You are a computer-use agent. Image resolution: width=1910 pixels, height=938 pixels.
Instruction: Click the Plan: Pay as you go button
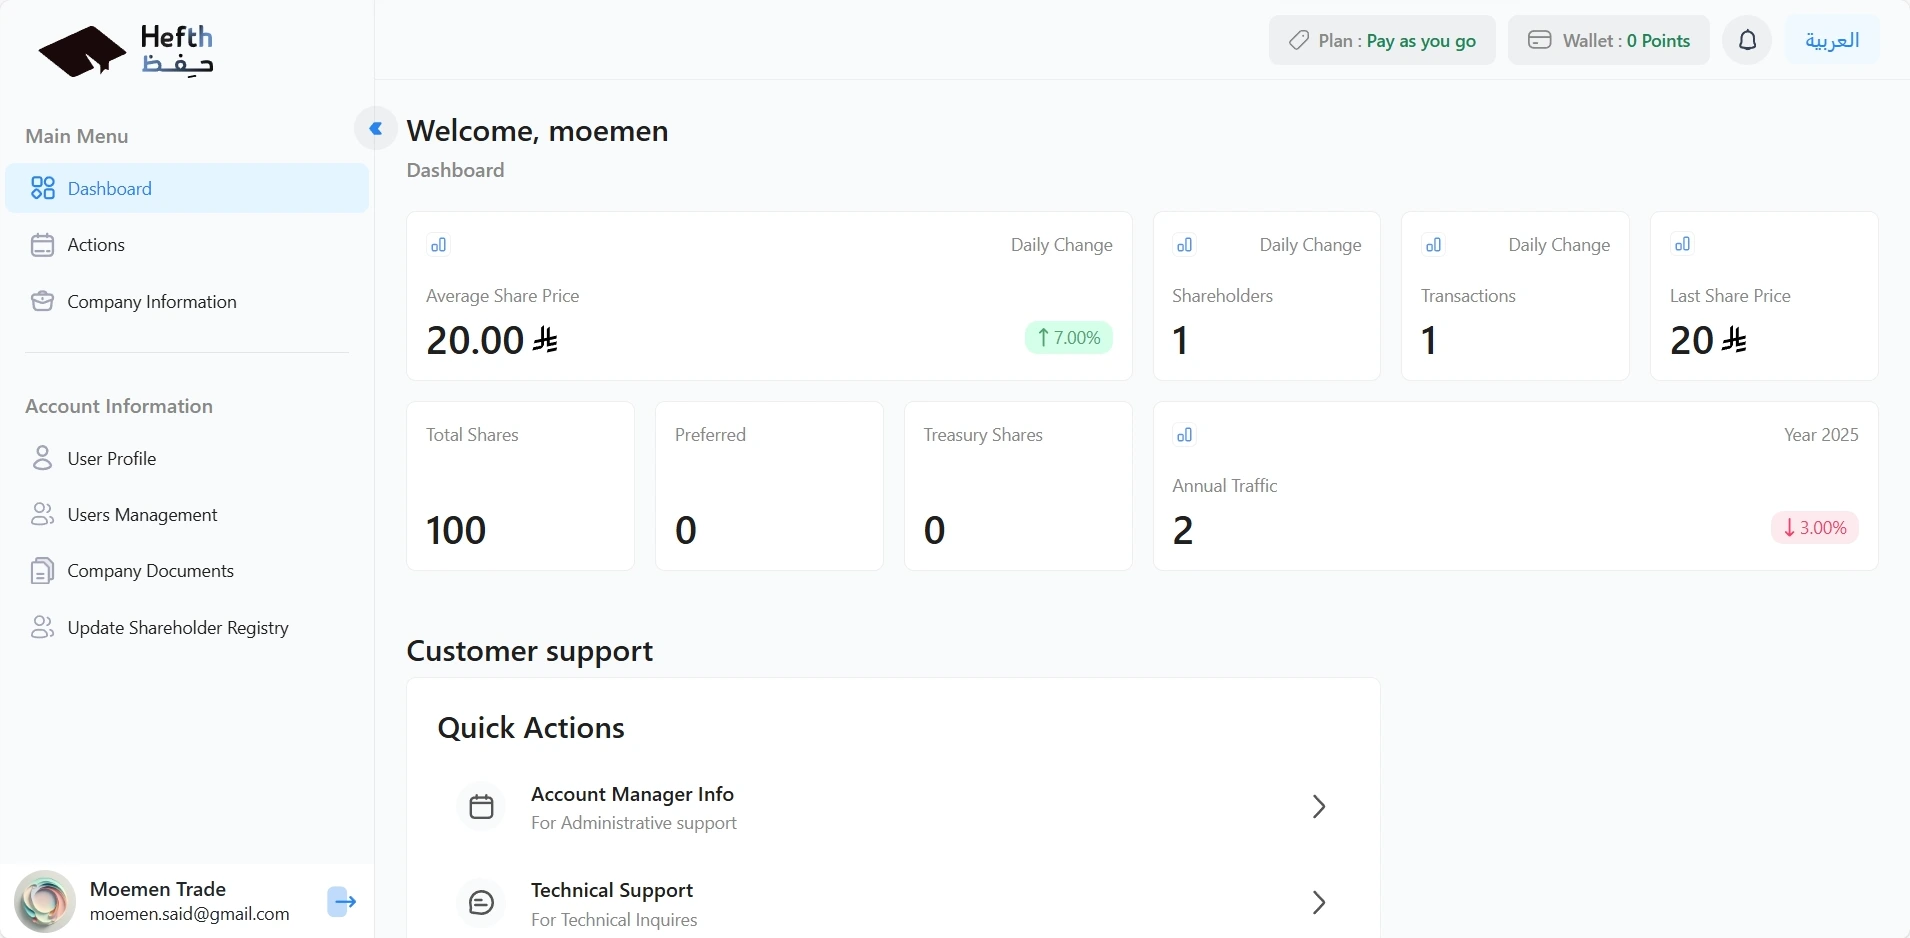(x=1382, y=41)
